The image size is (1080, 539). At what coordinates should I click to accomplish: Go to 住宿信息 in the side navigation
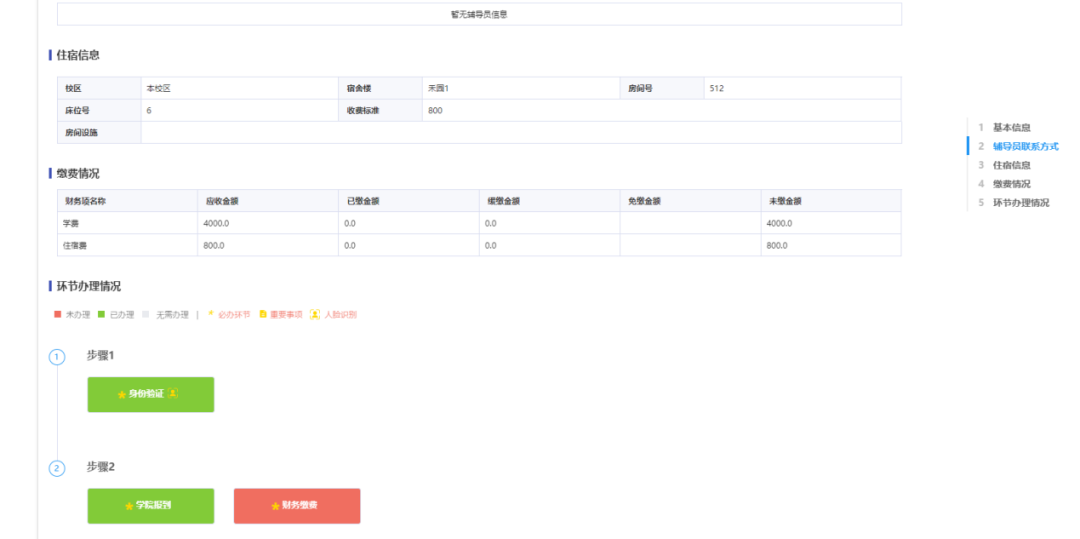pos(1011,165)
